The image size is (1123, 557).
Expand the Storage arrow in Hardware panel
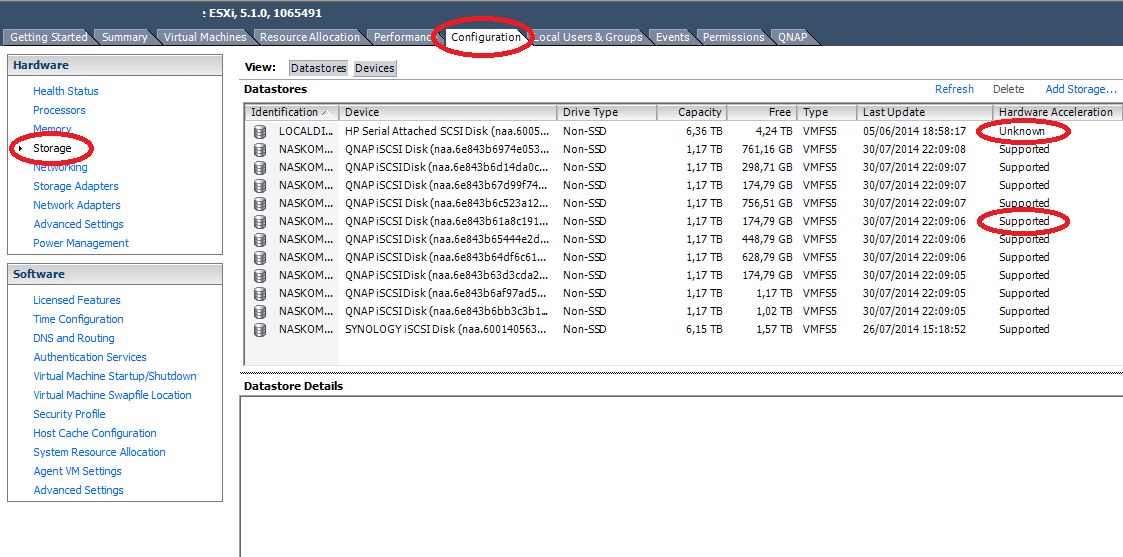(20, 149)
